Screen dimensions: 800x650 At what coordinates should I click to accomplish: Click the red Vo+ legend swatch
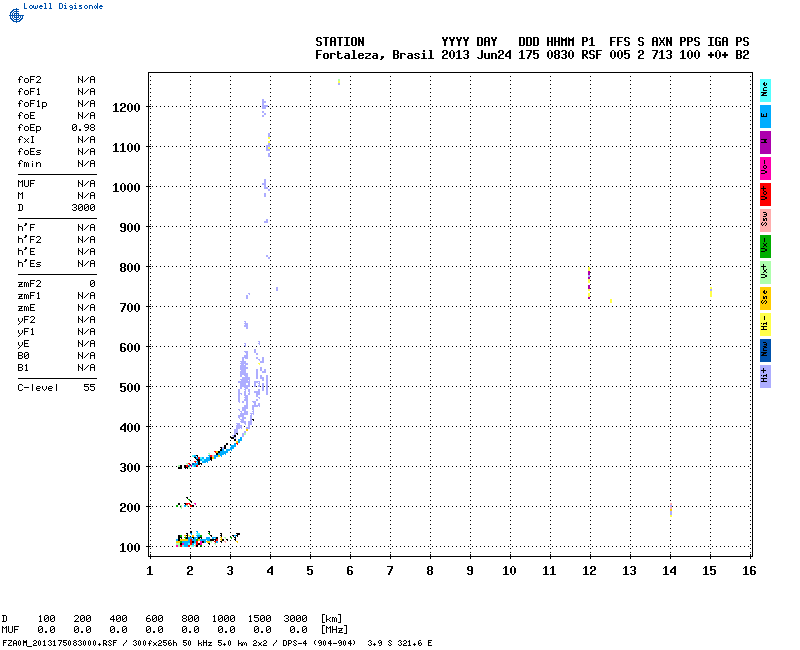765,193
